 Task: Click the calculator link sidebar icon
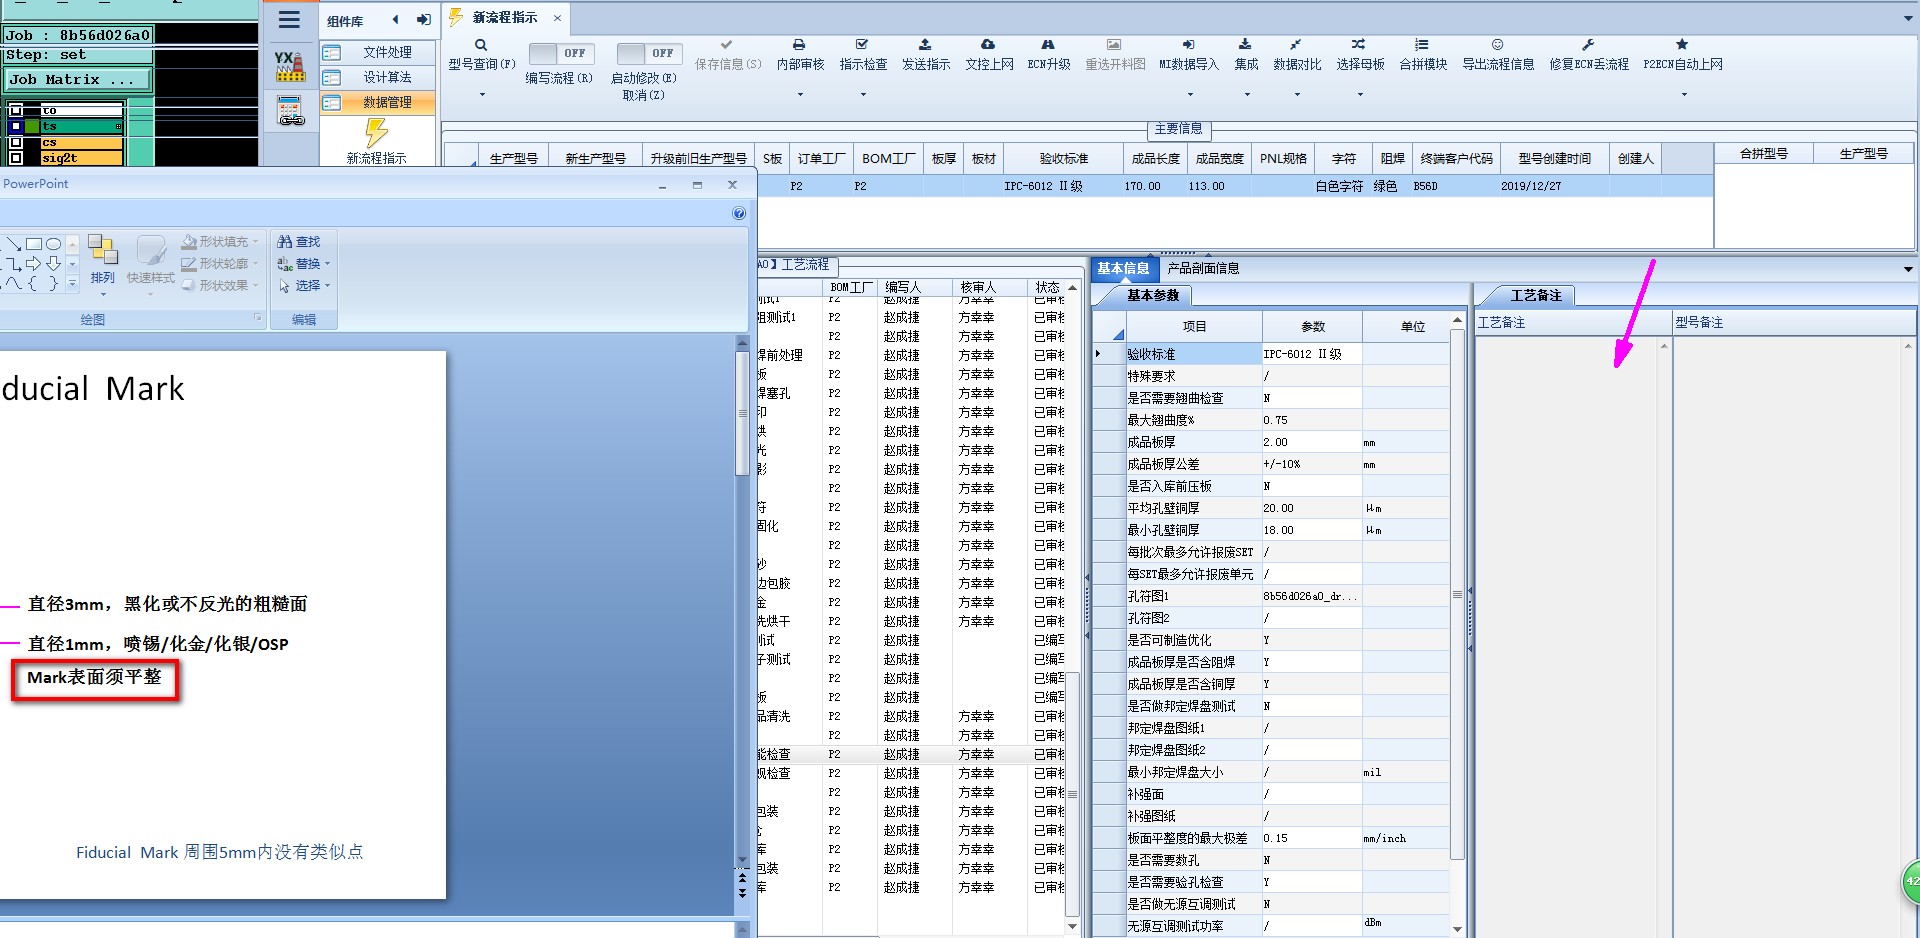point(291,111)
